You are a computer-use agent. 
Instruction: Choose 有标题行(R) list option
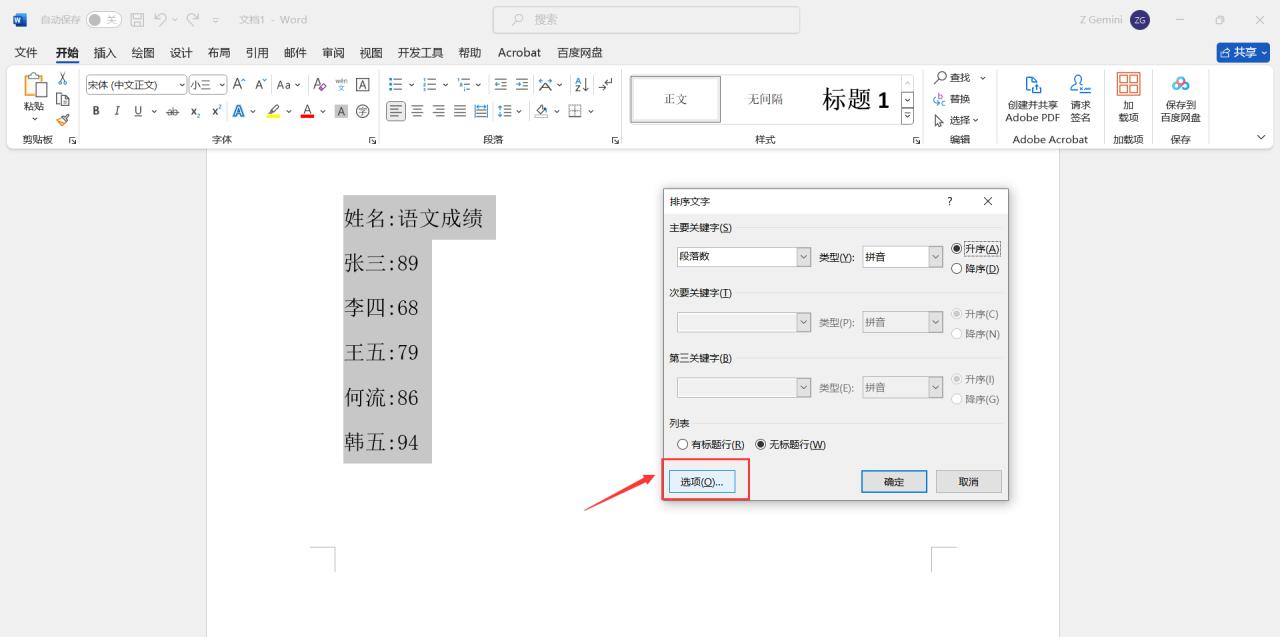coord(710,444)
